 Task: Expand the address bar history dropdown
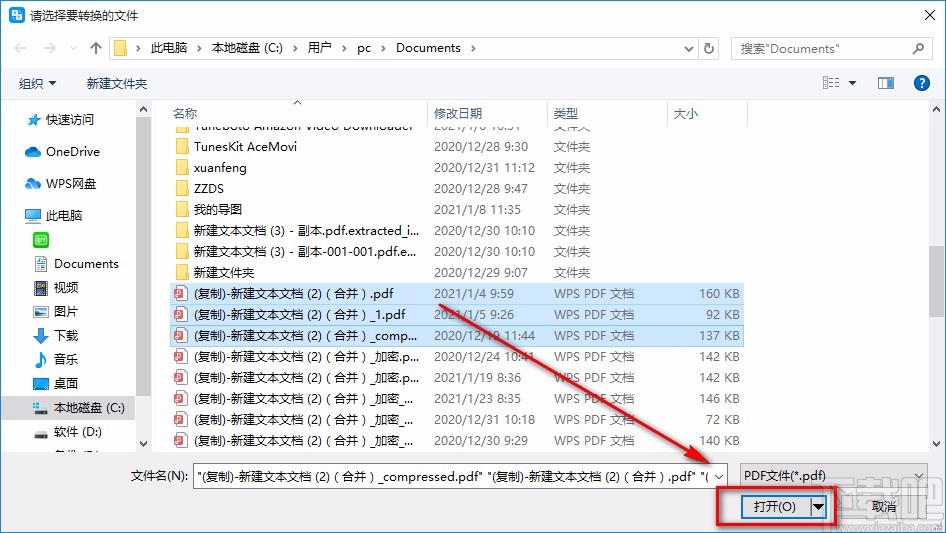click(x=688, y=48)
